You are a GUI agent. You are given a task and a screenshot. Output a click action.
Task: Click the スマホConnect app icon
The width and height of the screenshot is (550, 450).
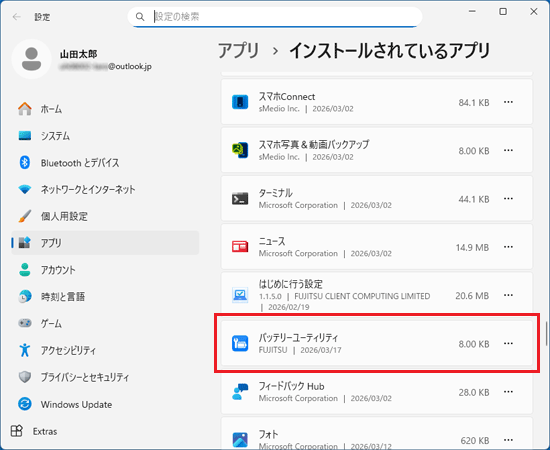point(240,102)
